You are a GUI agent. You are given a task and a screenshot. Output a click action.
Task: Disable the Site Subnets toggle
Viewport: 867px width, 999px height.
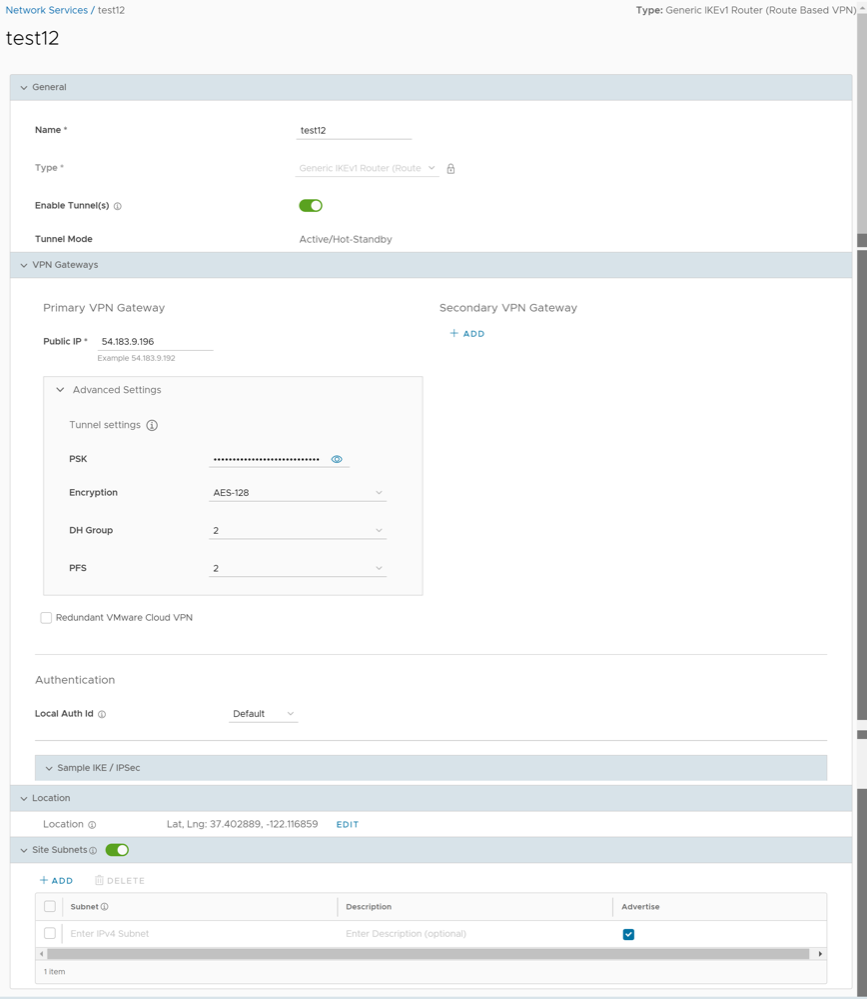pos(117,850)
